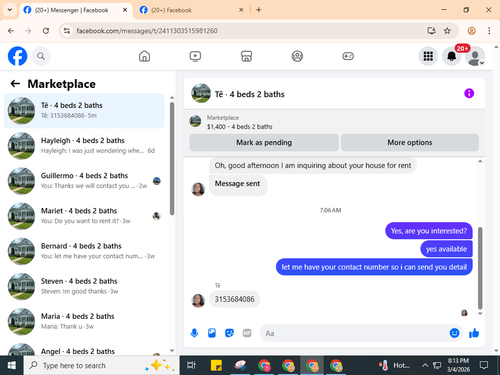Open the Maria 4 beds 2 baths chat
This screenshot has width=500, height=375.
[84, 322]
